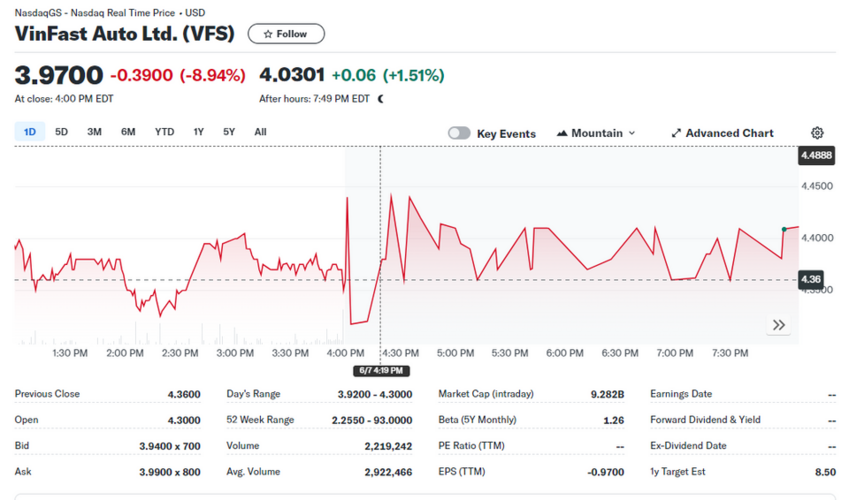Click the Forward Dividend & Yield label

(705, 420)
